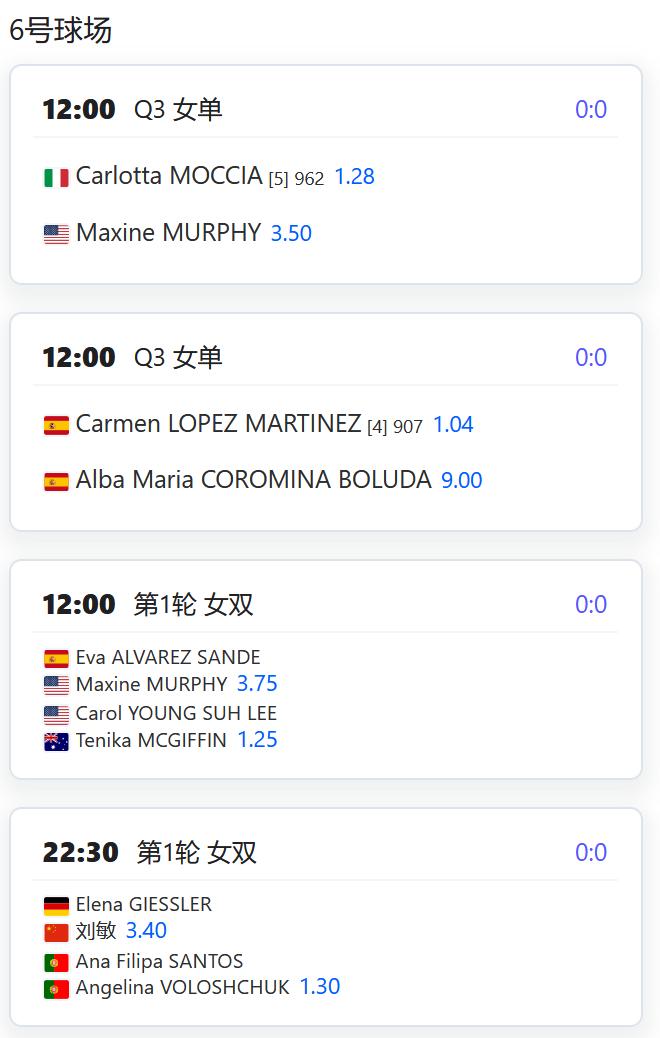Select odds 3.50 for Maxine MURPHY

(291, 233)
